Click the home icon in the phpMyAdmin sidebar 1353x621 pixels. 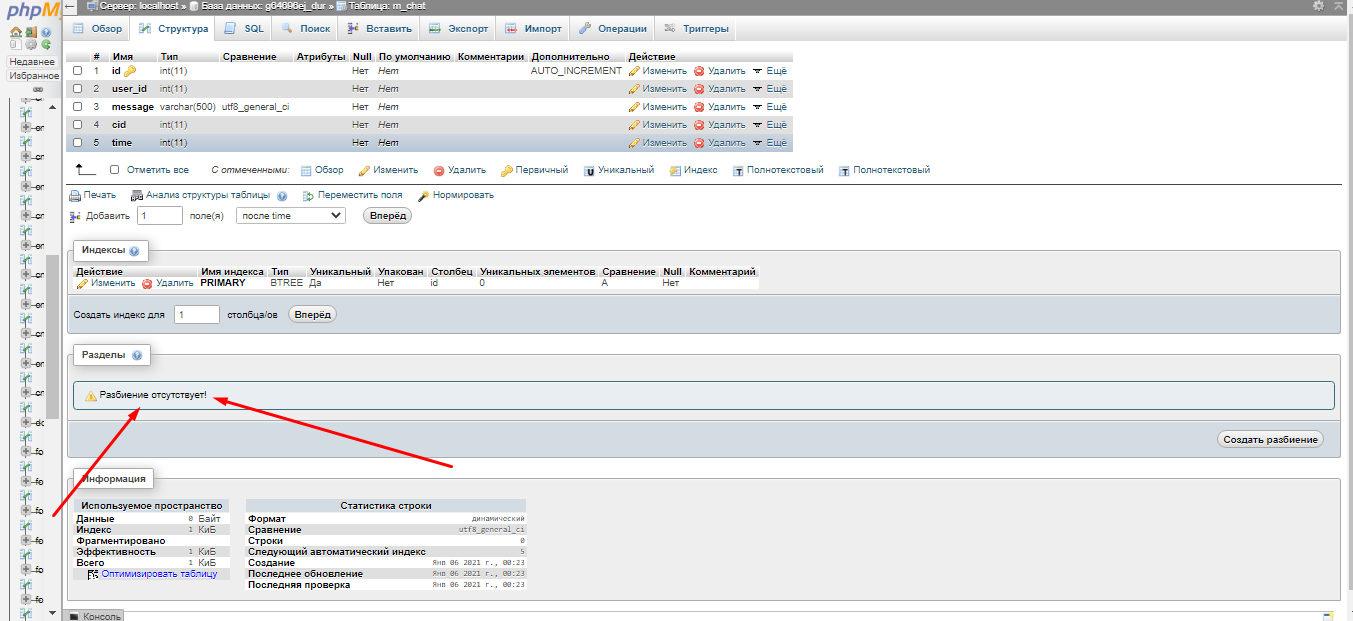(x=15, y=32)
